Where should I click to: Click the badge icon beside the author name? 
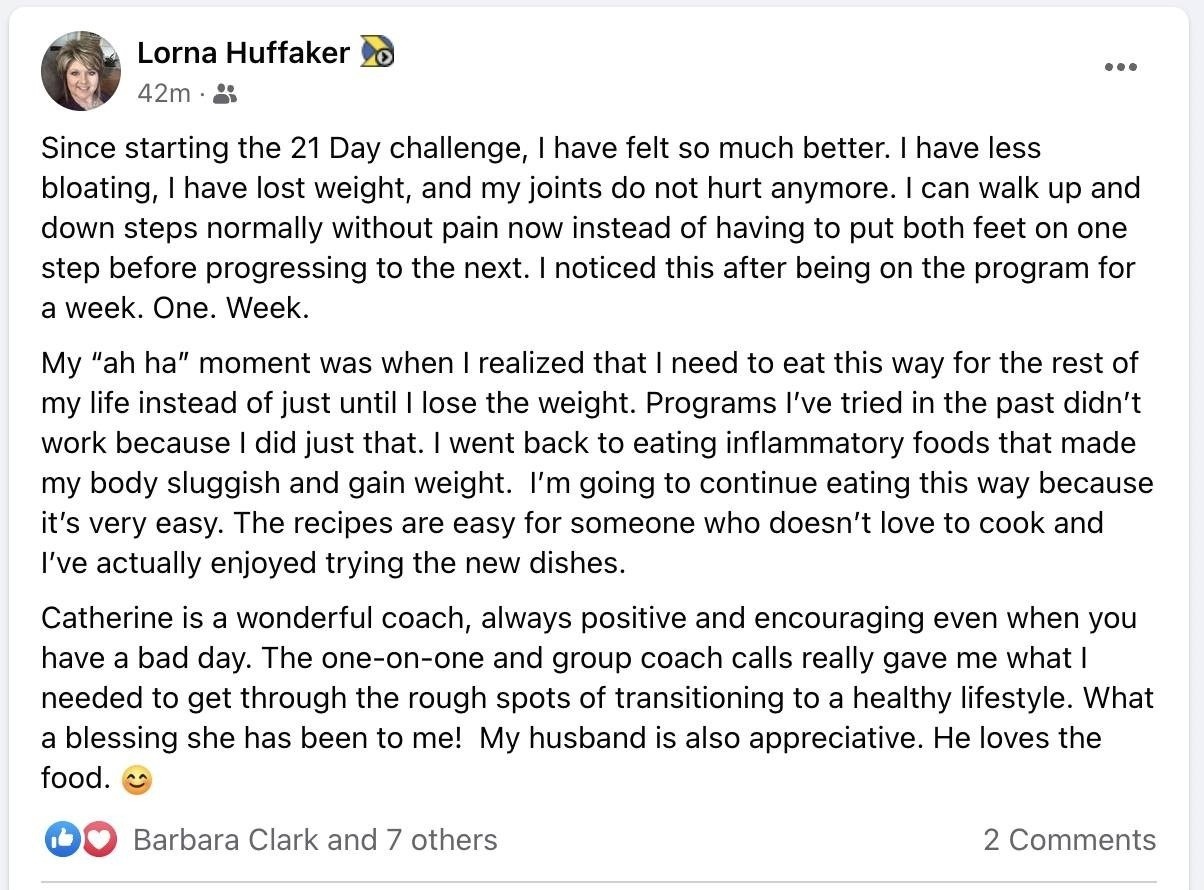[377, 52]
